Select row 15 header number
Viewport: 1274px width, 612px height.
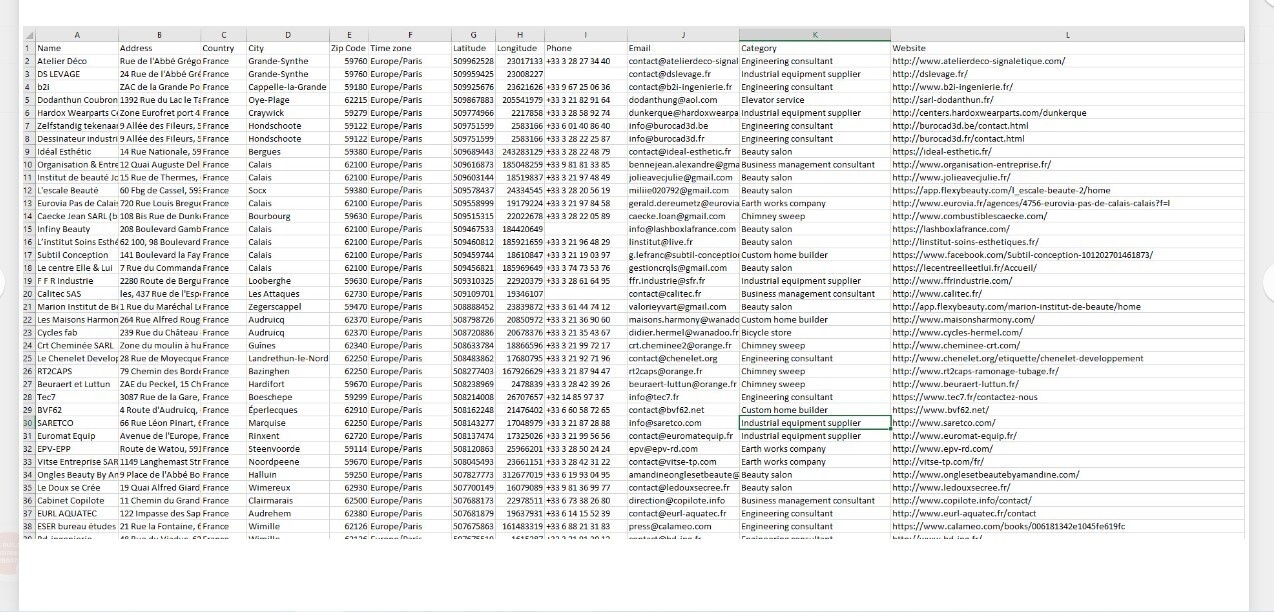pyautogui.click(x=28, y=229)
